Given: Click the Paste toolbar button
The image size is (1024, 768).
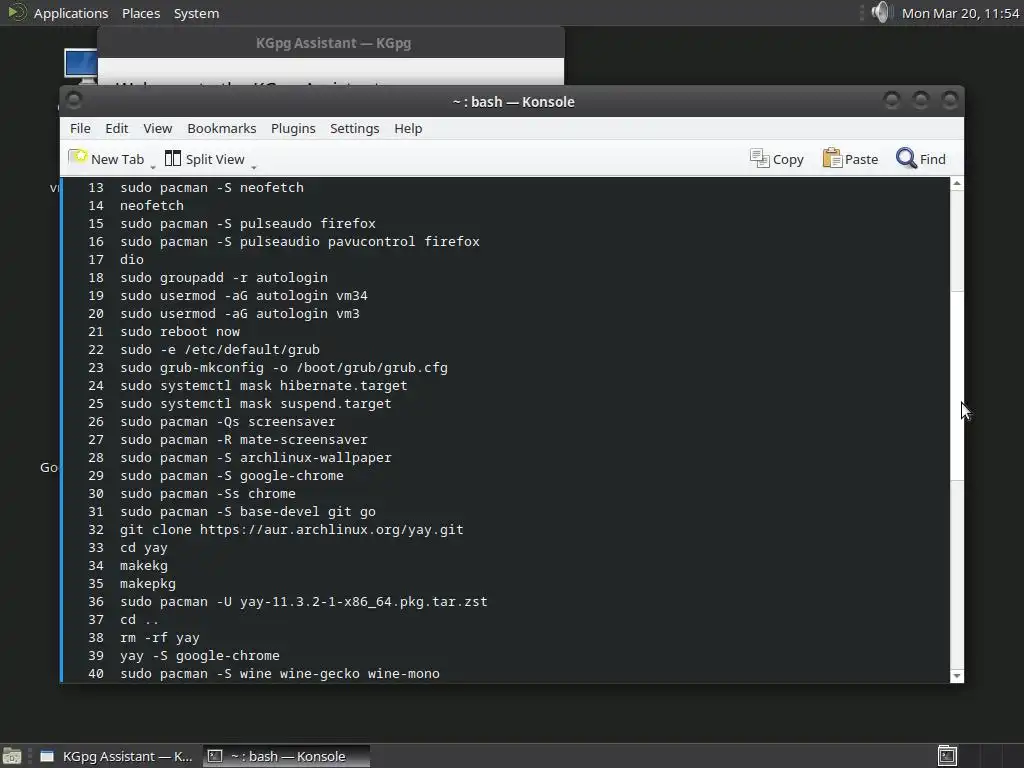Looking at the screenshot, I should 850,159.
